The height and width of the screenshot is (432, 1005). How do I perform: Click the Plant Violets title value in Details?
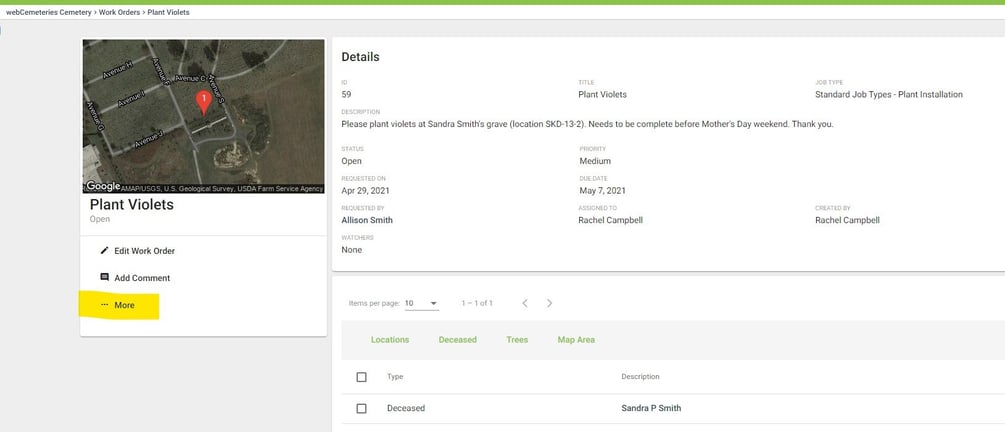(602, 94)
